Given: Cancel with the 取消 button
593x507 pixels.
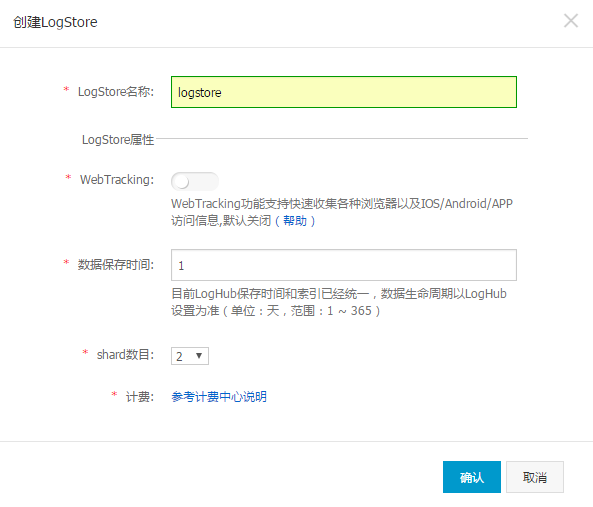Looking at the screenshot, I should tap(535, 477).
